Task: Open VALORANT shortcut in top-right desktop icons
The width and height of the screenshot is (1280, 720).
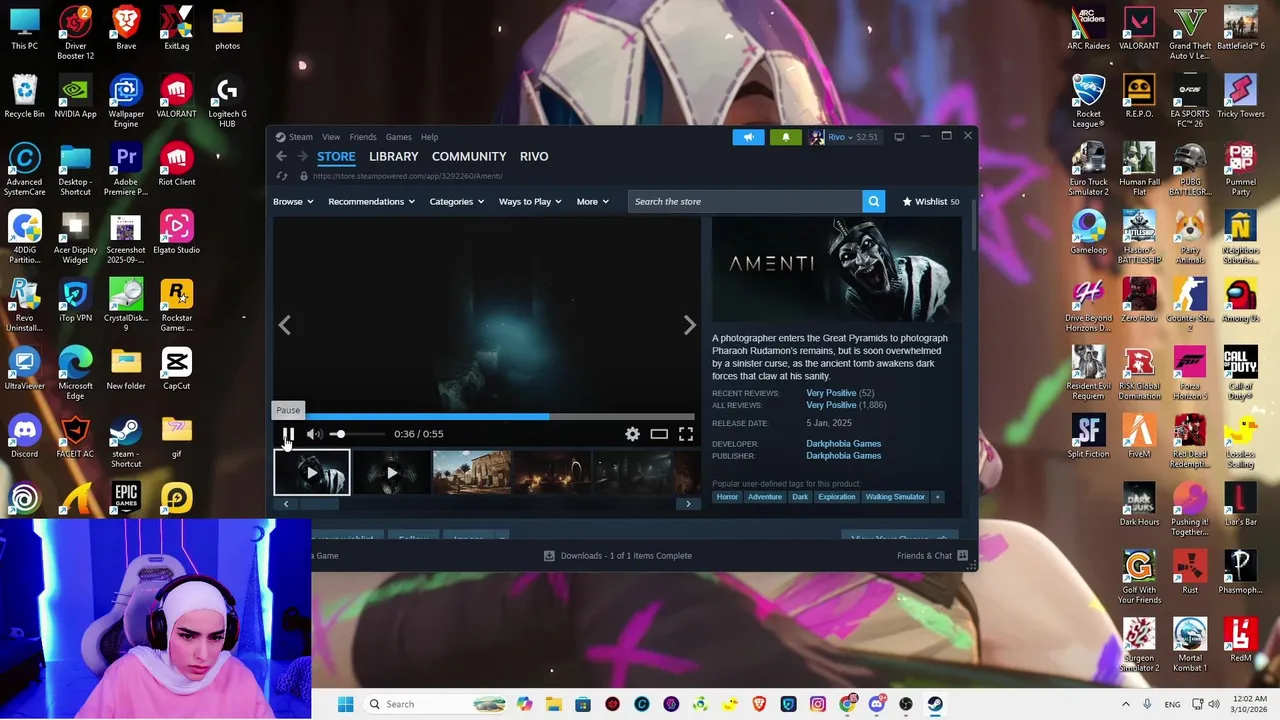Action: pyautogui.click(x=1139, y=30)
